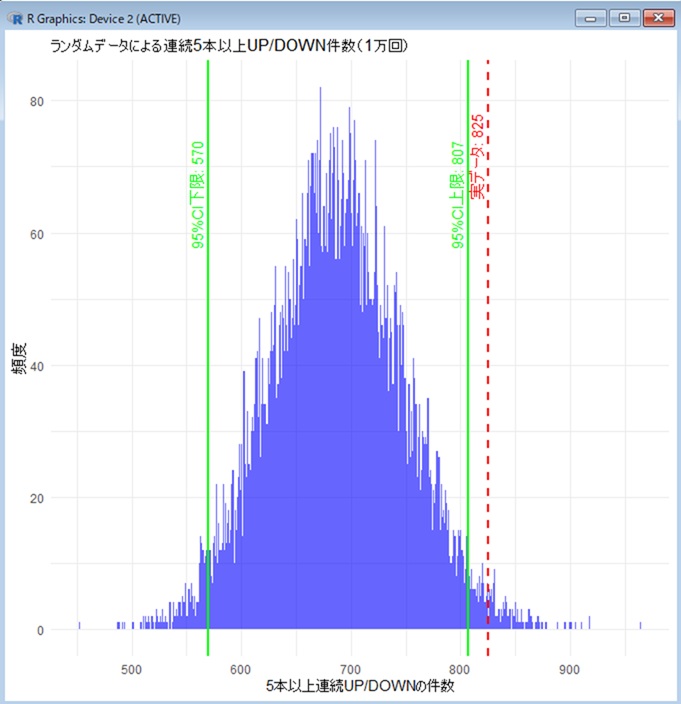The image size is (681, 704).
Task: Click the x-axis tick label 700
Action: click(350, 668)
